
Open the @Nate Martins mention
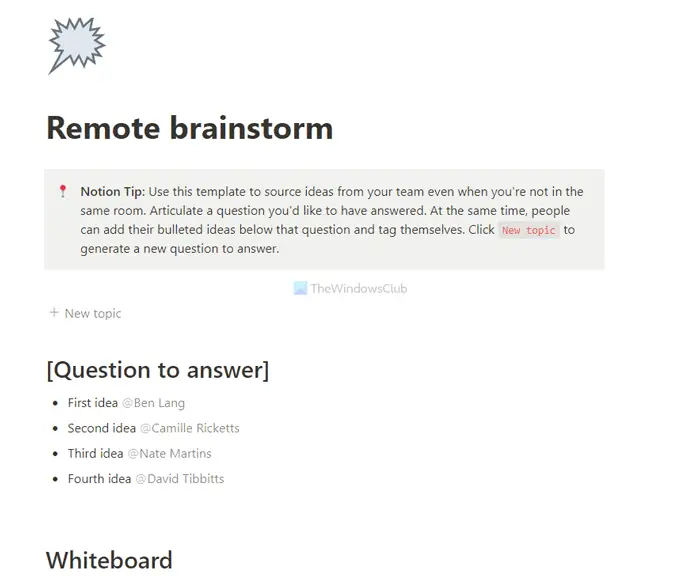click(170, 454)
